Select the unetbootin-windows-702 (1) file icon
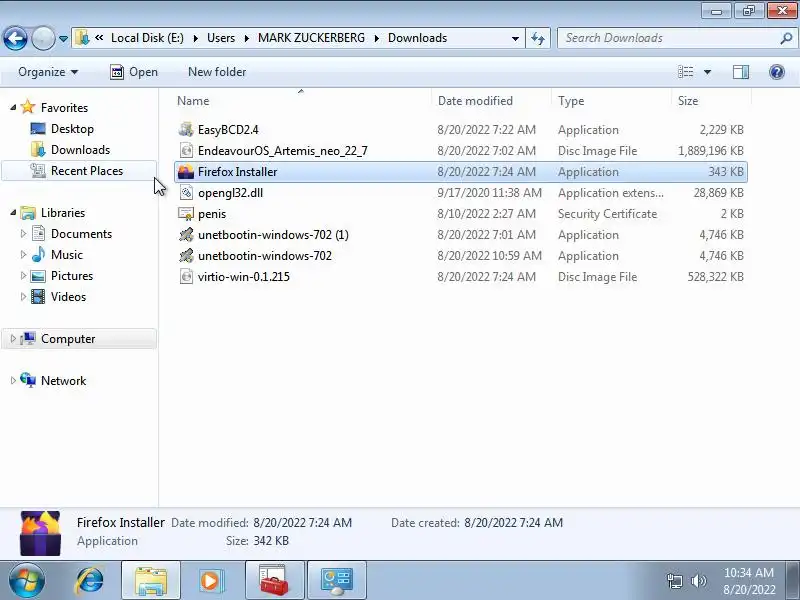This screenshot has width=800, height=600. point(186,234)
